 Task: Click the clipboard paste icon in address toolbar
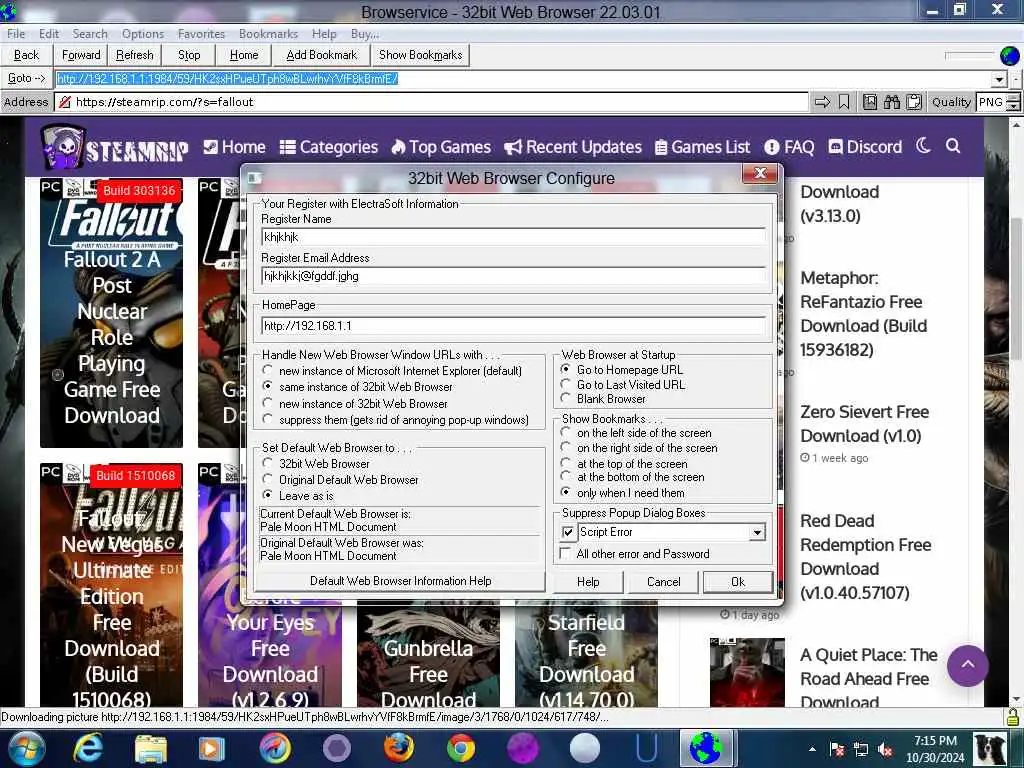(x=914, y=102)
